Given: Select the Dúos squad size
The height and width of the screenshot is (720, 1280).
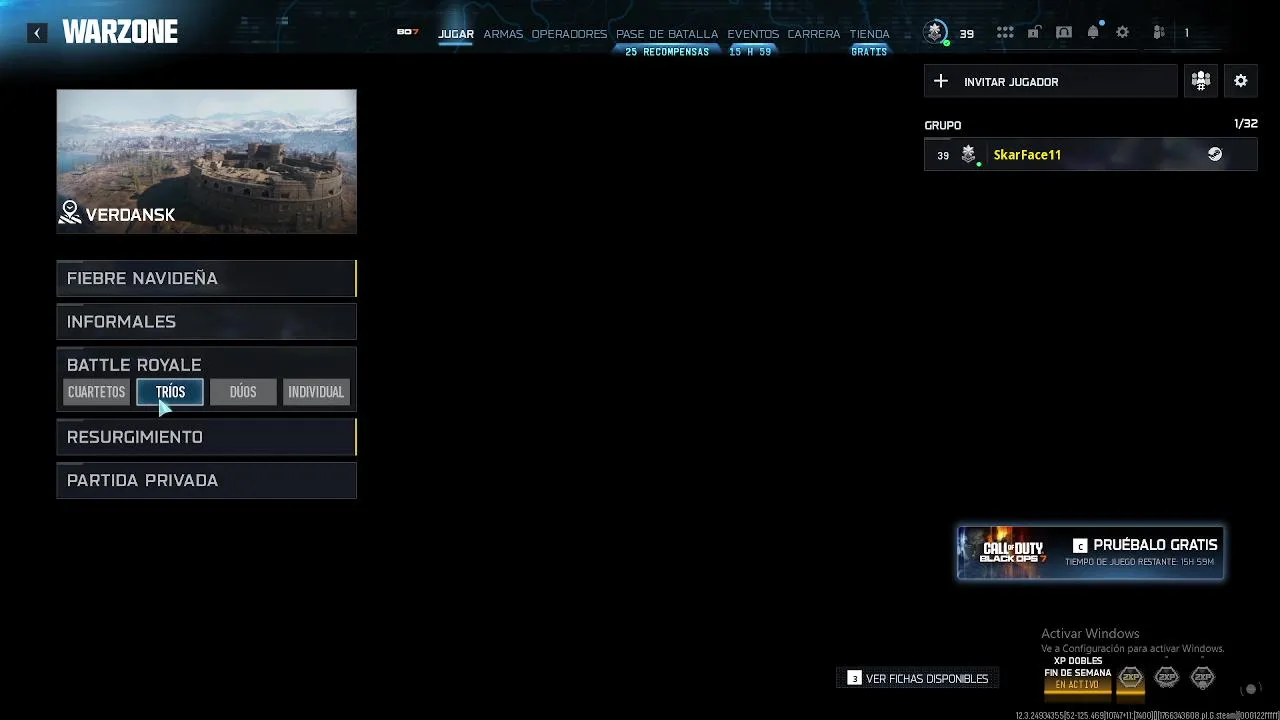Looking at the screenshot, I should pyautogui.click(x=243, y=392).
